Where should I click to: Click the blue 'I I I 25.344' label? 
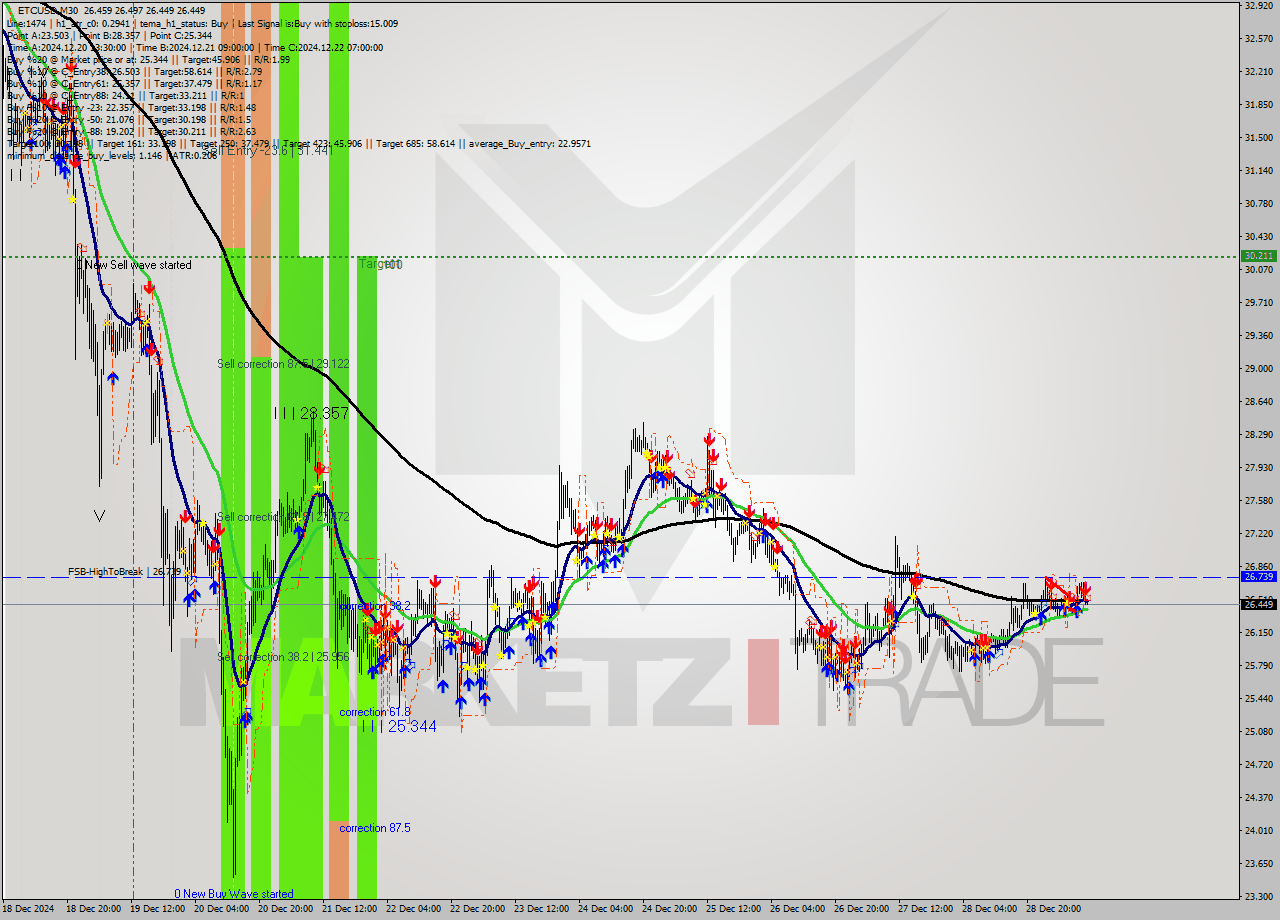(399, 726)
